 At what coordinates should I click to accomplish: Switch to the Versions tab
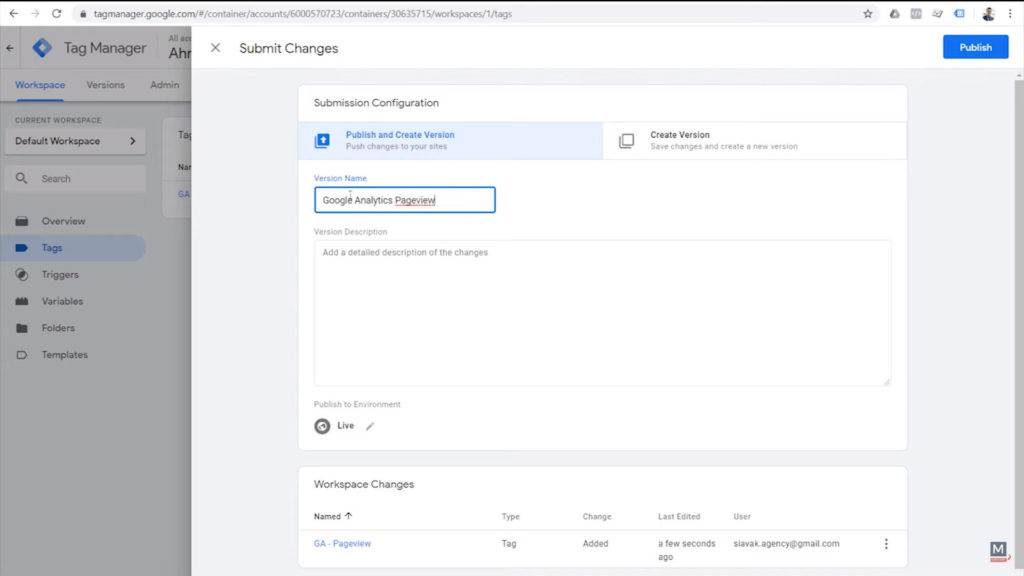pos(105,85)
